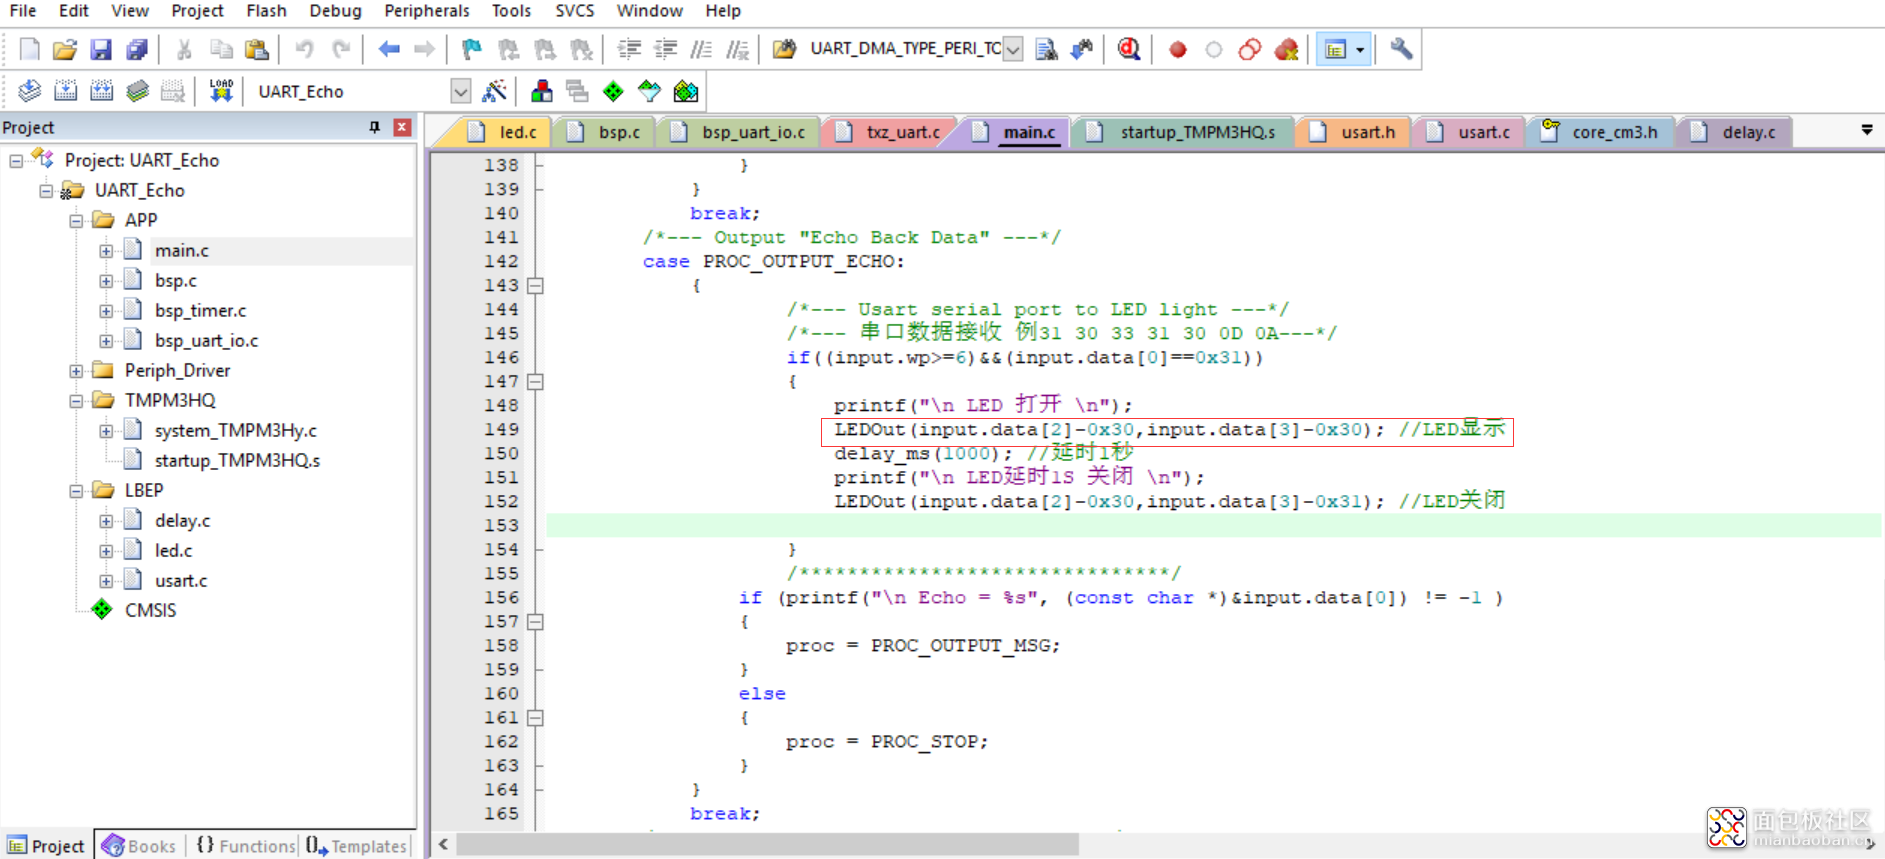Image resolution: width=1885 pixels, height=859 pixels.
Task: Switch to the delay.c editor tab
Action: point(1734,132)
